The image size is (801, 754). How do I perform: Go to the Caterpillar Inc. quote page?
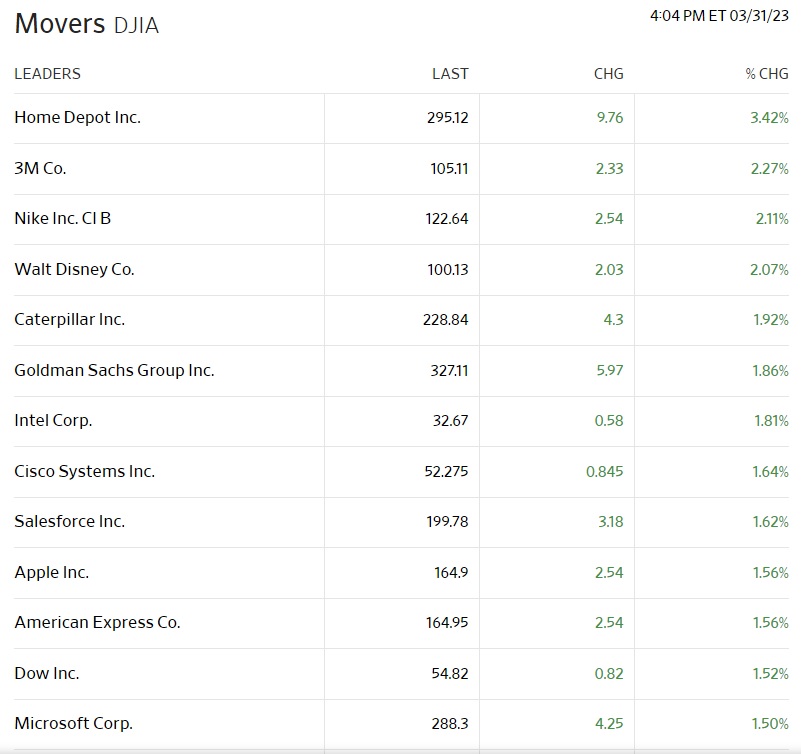[x=69, y=319]
